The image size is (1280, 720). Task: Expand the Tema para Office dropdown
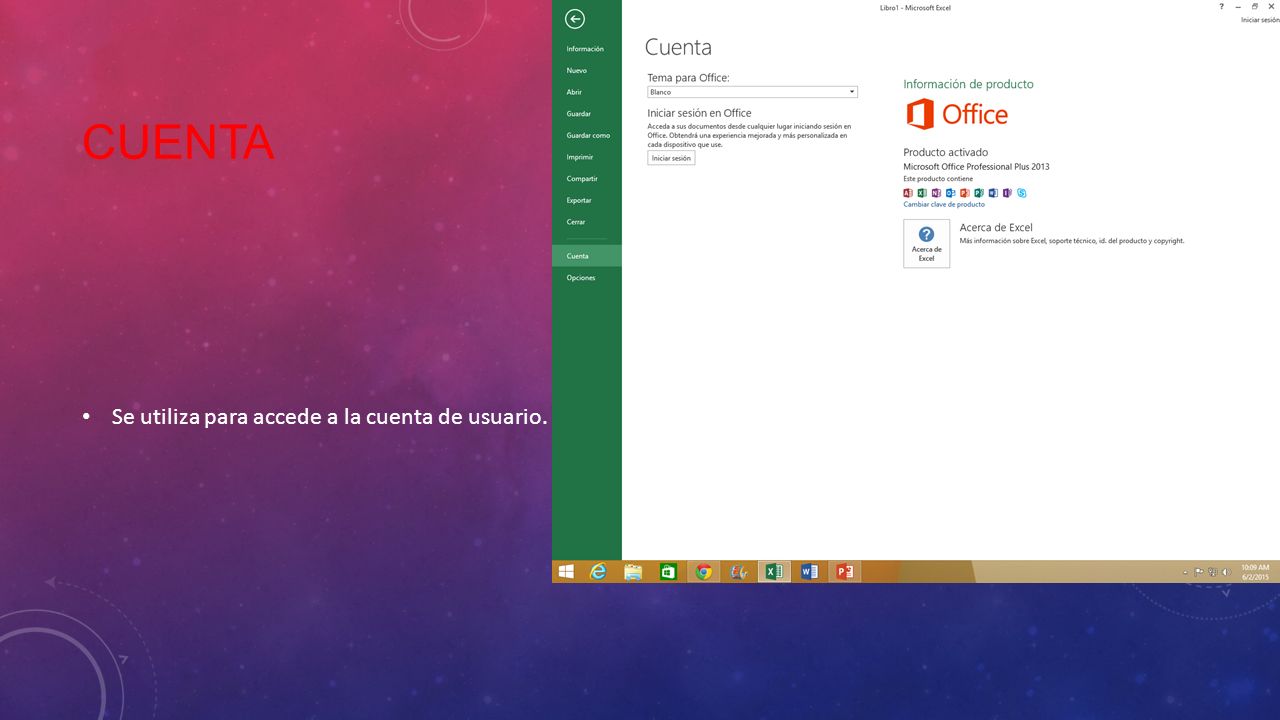(x=752, y=92)
